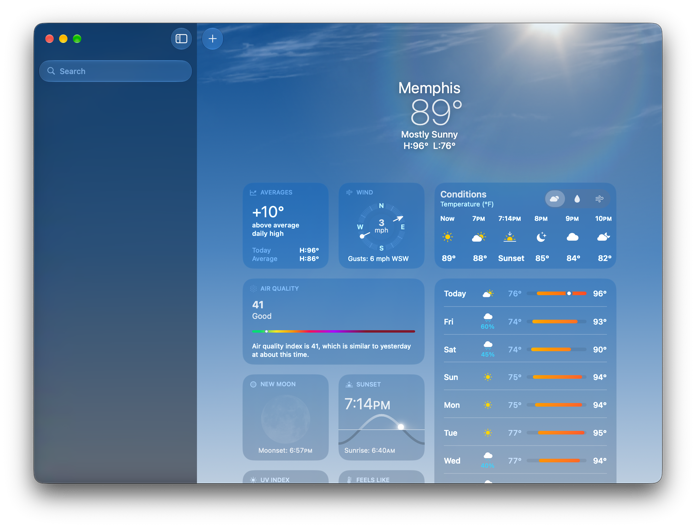696x528 pixels.
Task: Select the Now hourly forecast sun icon
Action: tap(447, 237)
